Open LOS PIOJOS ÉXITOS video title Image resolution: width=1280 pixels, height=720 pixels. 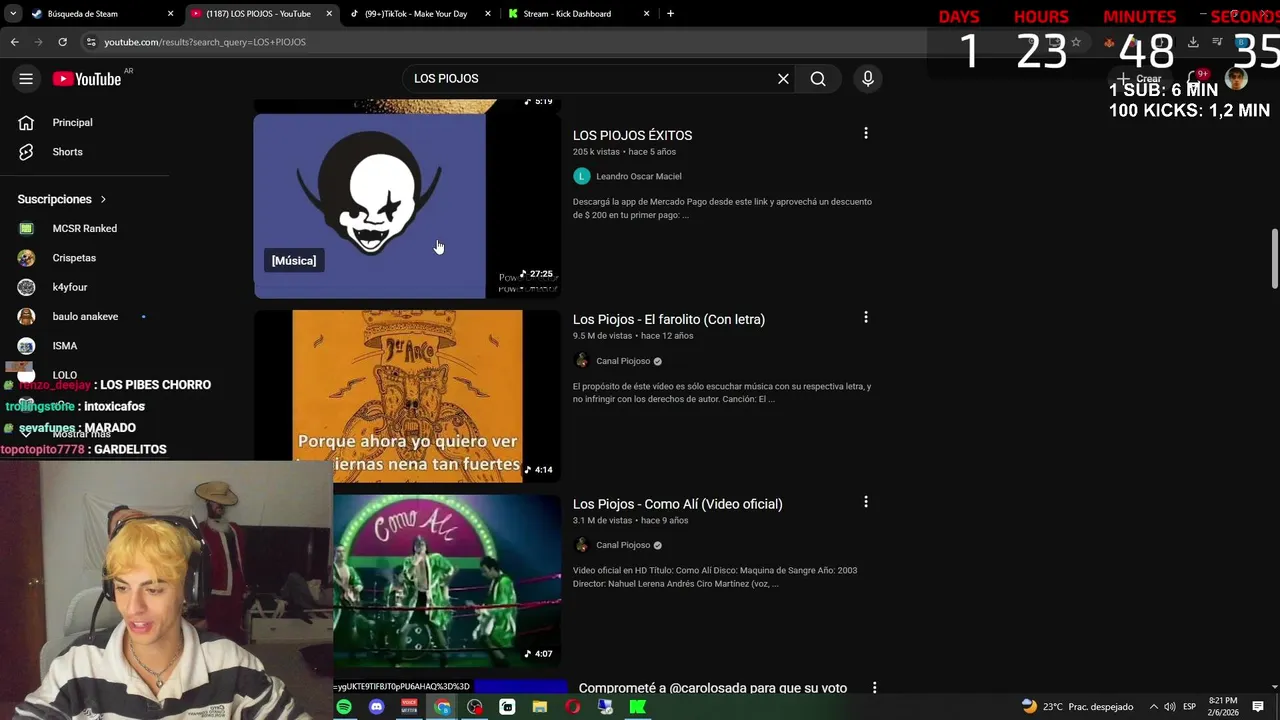(632, 135)
